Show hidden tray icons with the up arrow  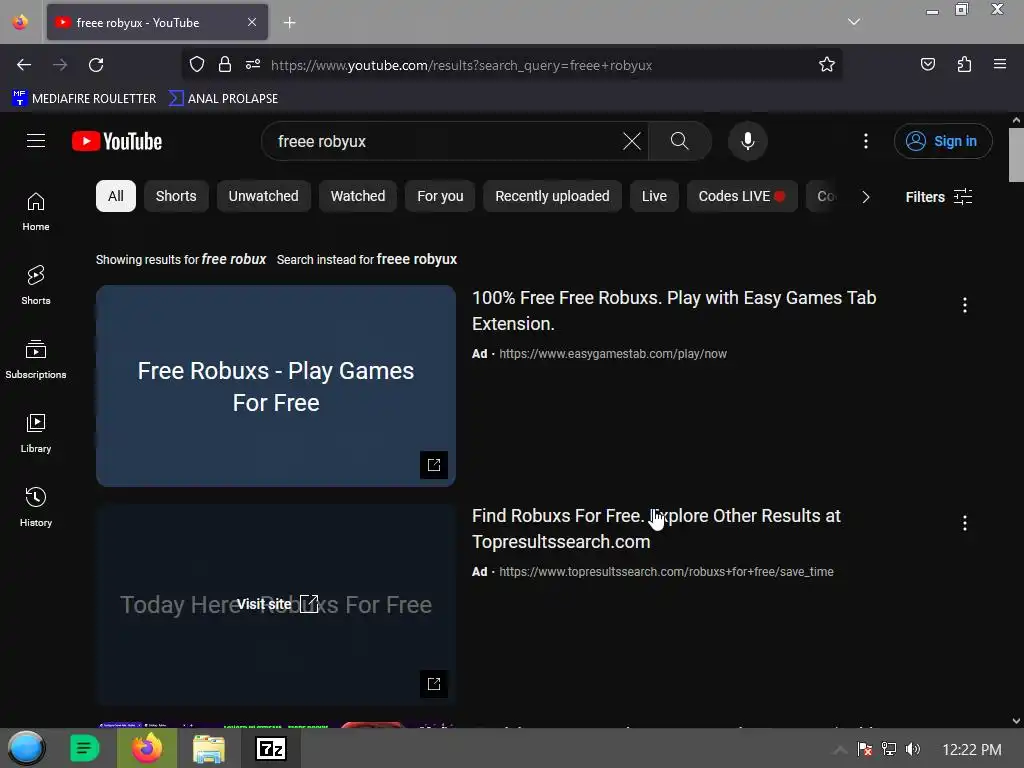tap(840, 750)
